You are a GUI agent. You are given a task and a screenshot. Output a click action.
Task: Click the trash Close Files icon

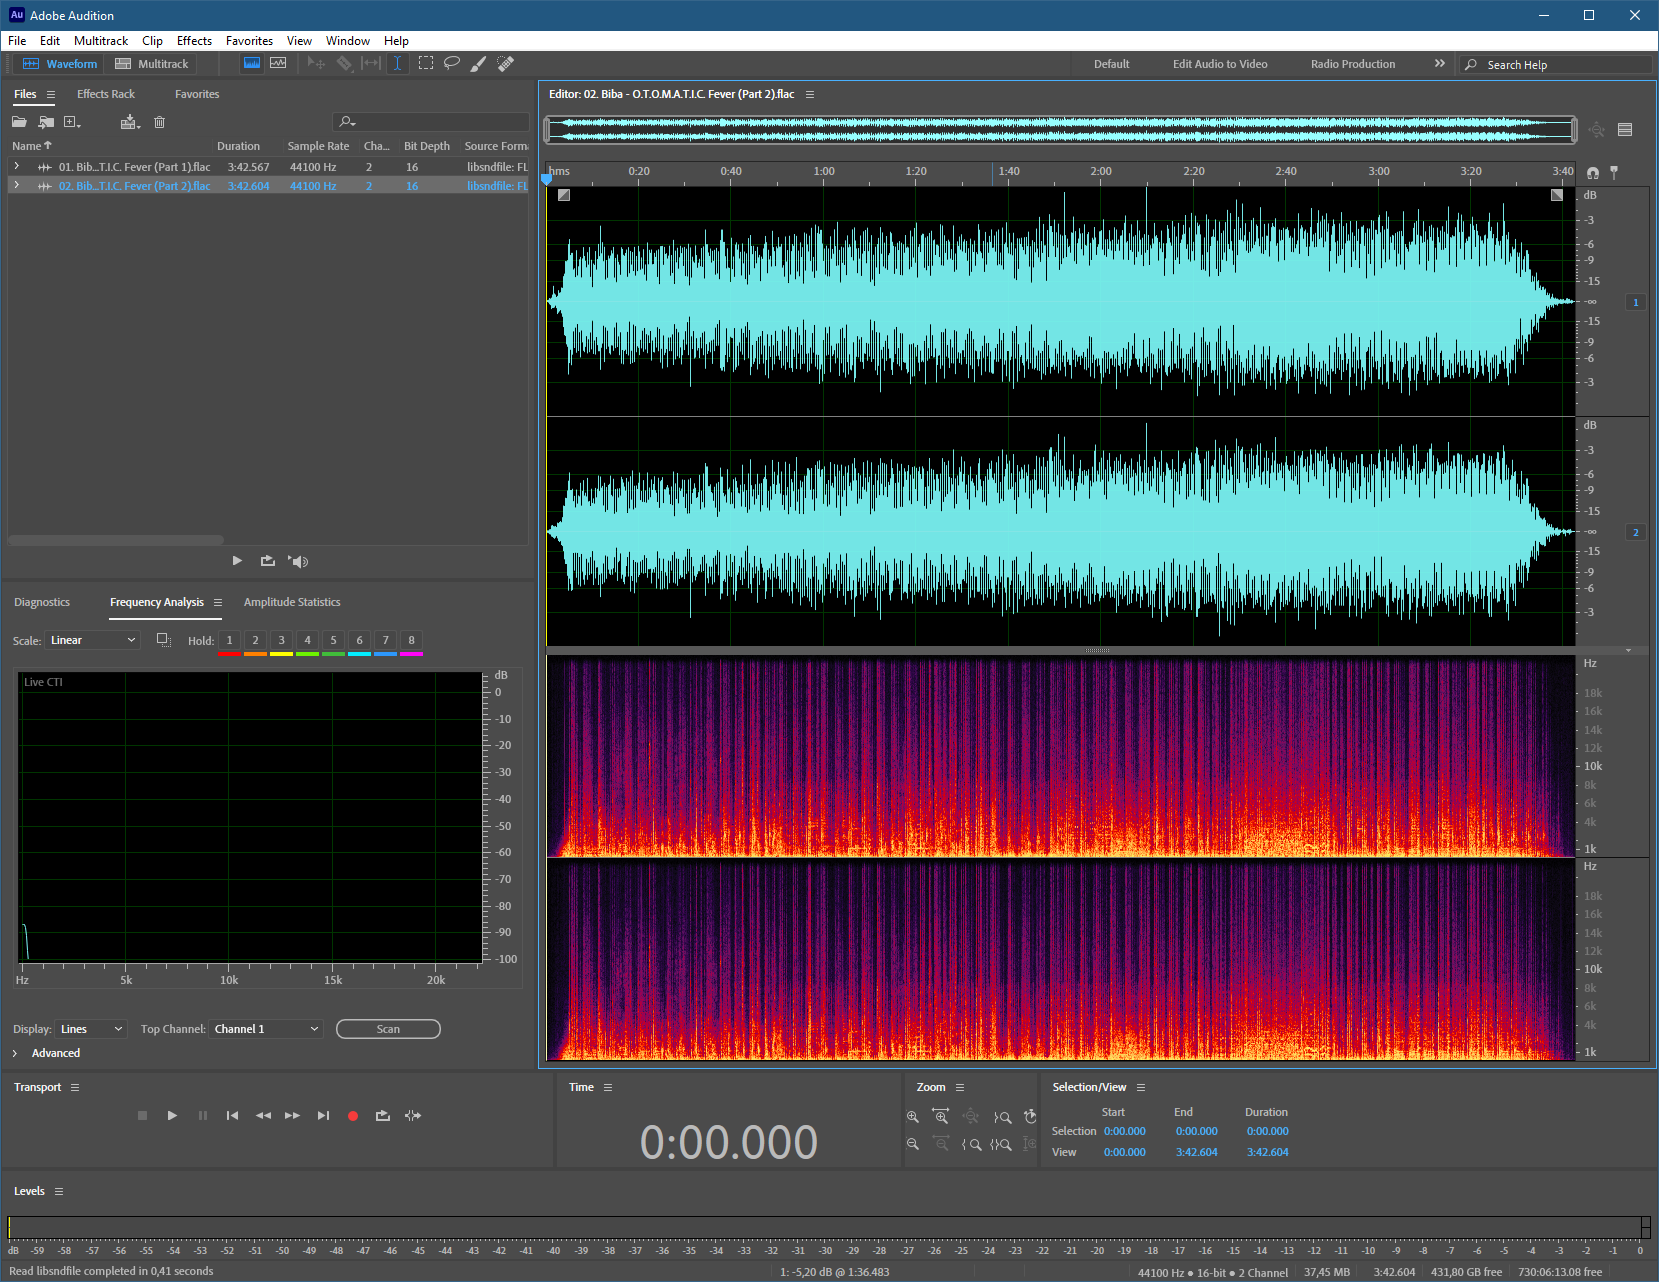159,122
